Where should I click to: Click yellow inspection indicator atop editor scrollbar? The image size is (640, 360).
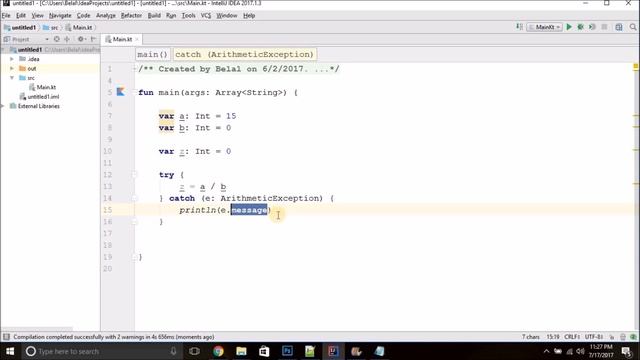pos(636,66)
